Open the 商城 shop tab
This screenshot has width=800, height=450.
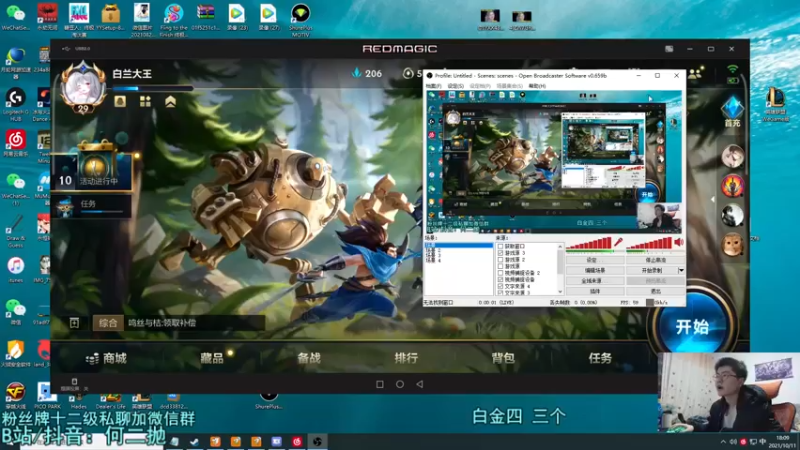(x=107, y=358)
